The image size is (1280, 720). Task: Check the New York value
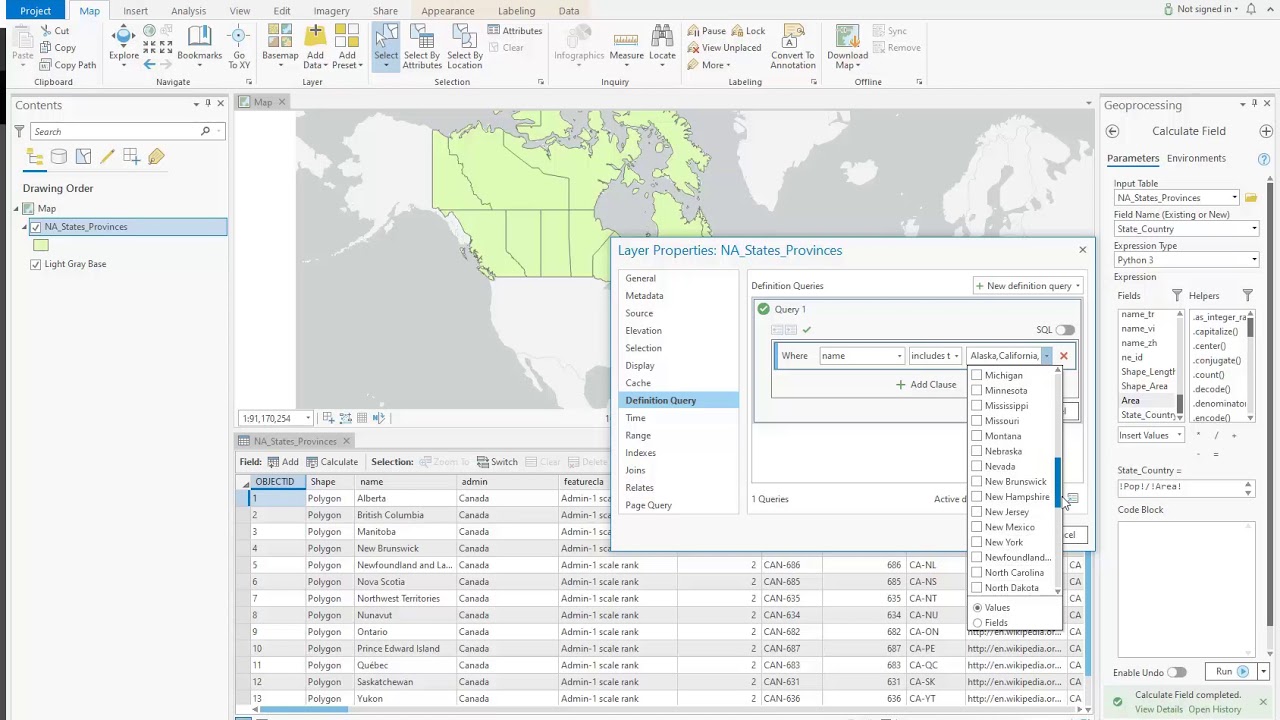point(977,542)
